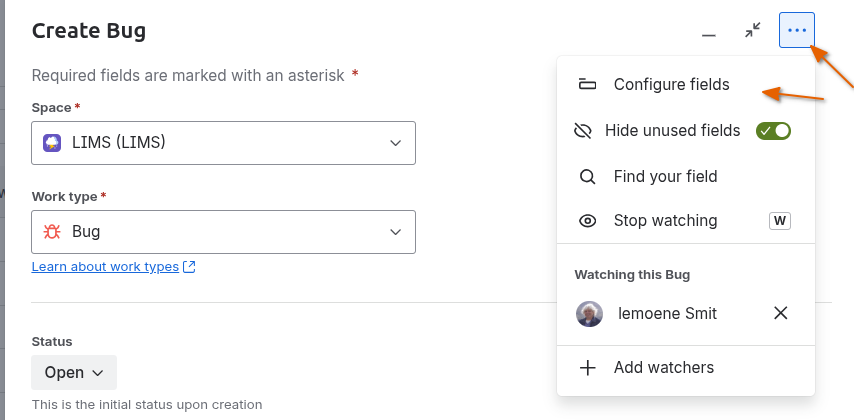This screenshot has width=854, height=420.
Task: Open the Work type dropdown showing Bug
Action: 223,232
